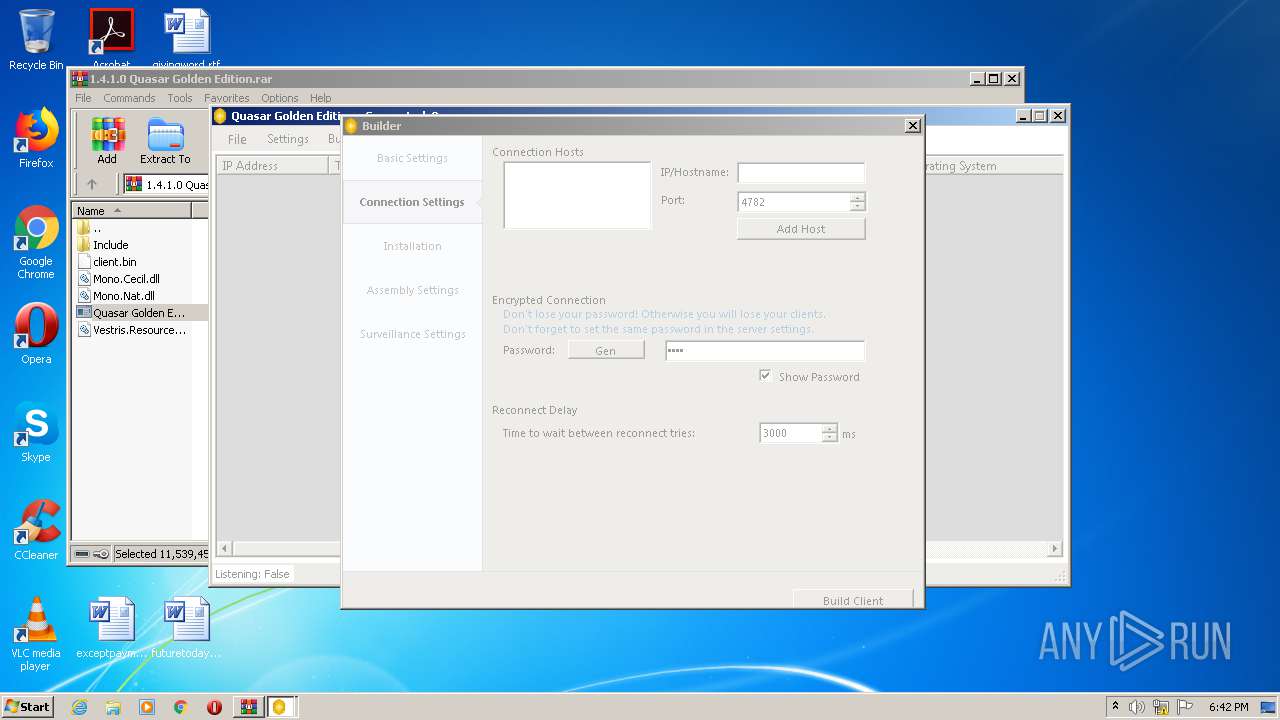The height and width of the screenshot is (720, 1280).
Task: Open WinRAR Commands menu
Action: tap(129, 98)
